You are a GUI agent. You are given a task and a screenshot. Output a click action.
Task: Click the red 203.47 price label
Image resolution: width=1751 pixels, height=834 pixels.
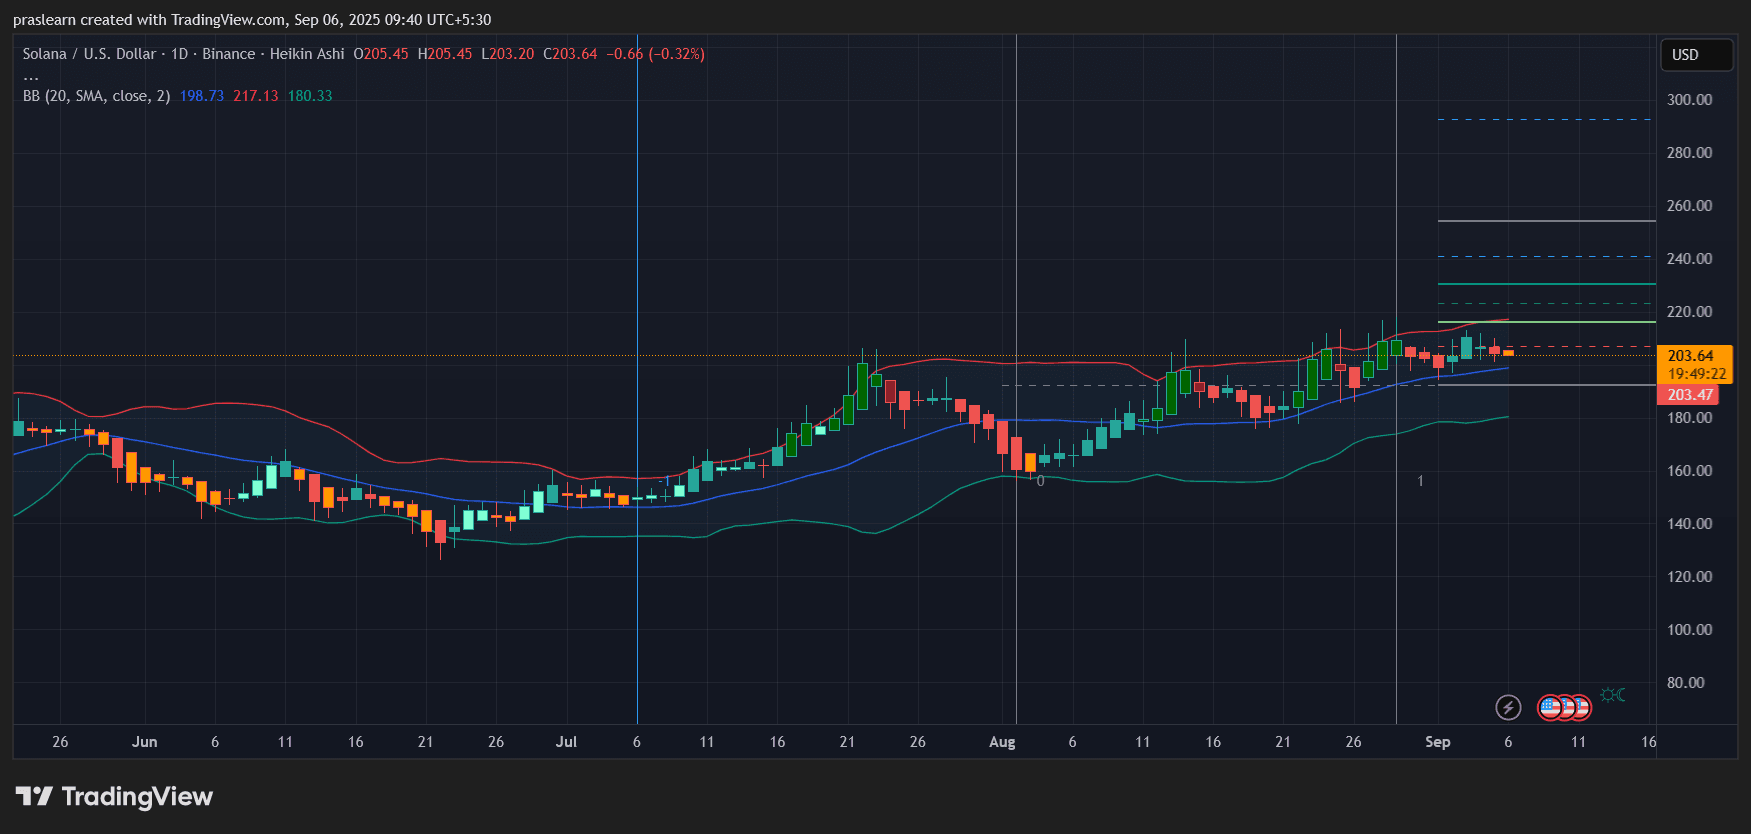click(1689, 395)
